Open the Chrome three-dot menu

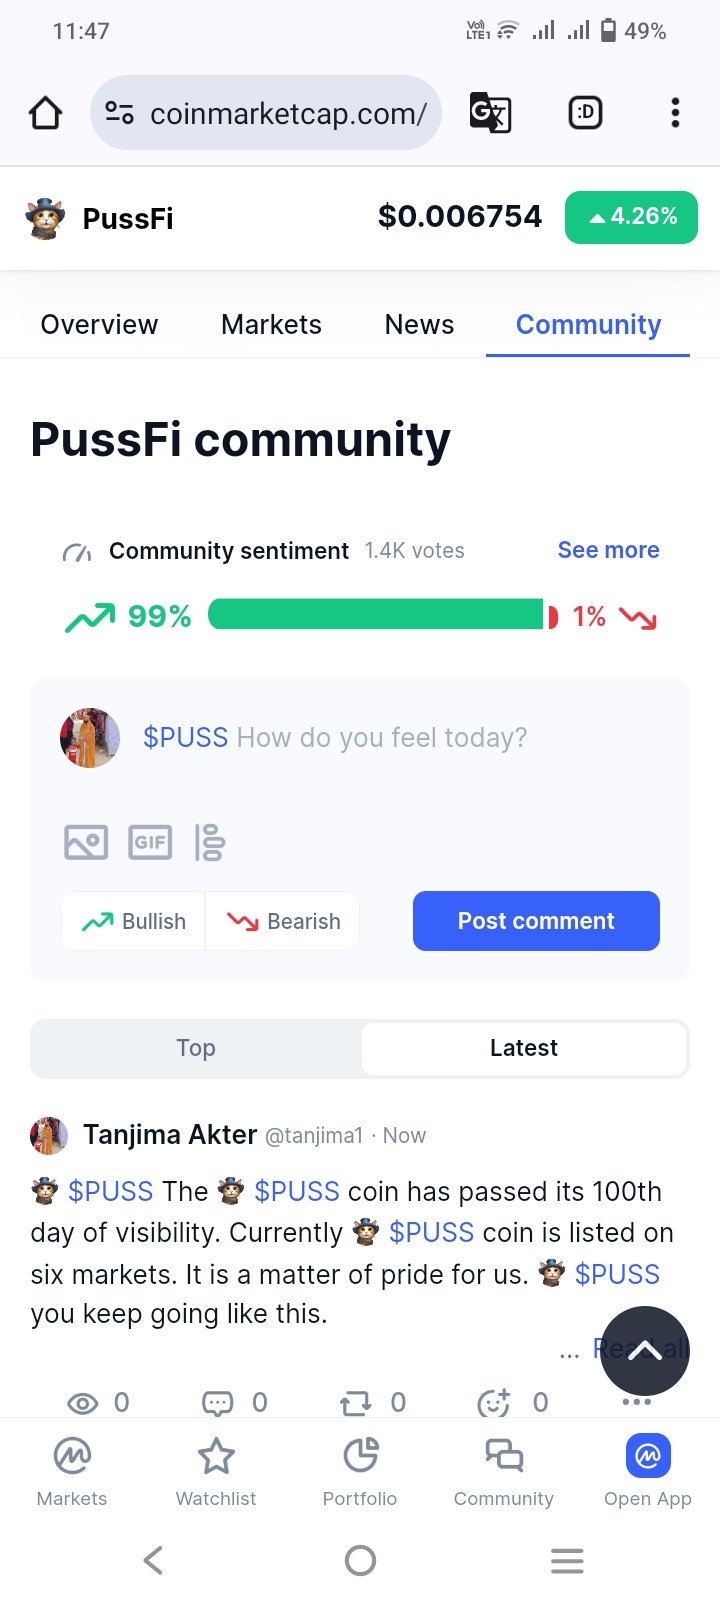tap(675, 113)
